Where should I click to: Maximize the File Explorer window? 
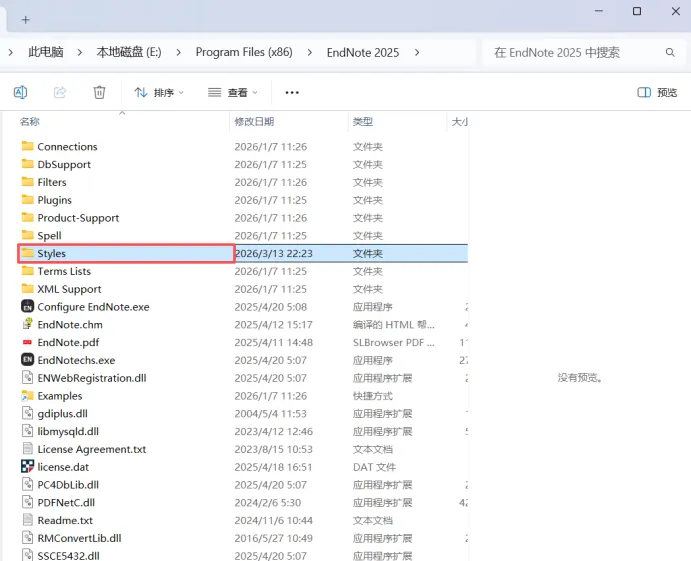point(637,11)
